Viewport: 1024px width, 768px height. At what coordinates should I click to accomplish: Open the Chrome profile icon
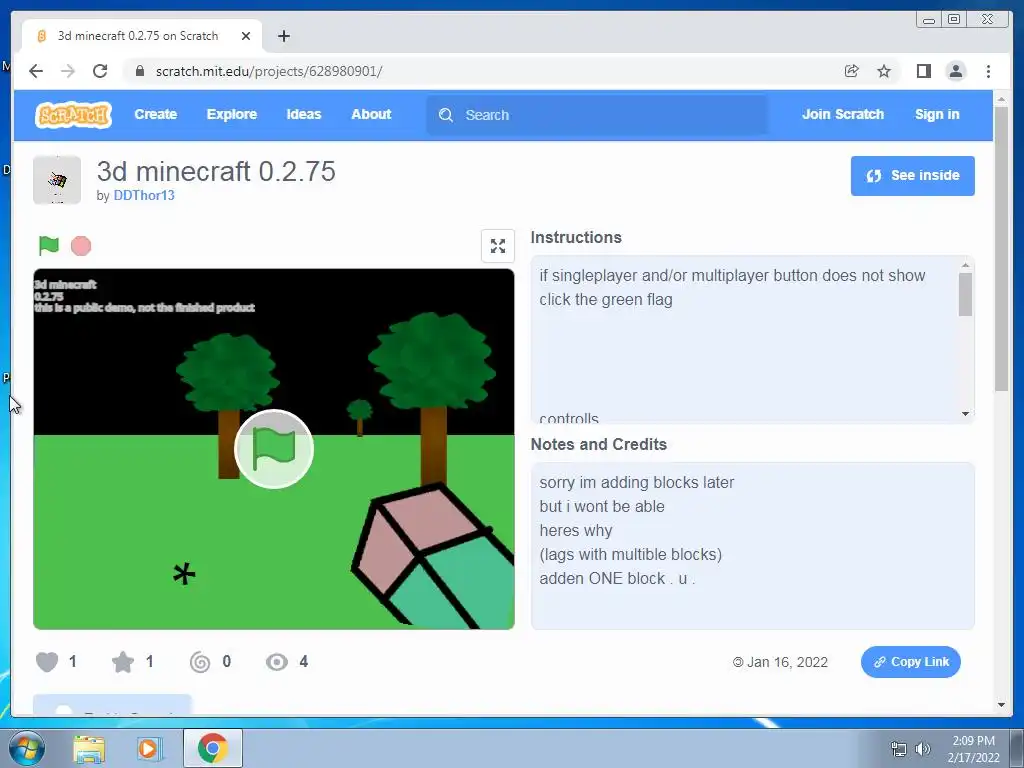coord(955,71)
